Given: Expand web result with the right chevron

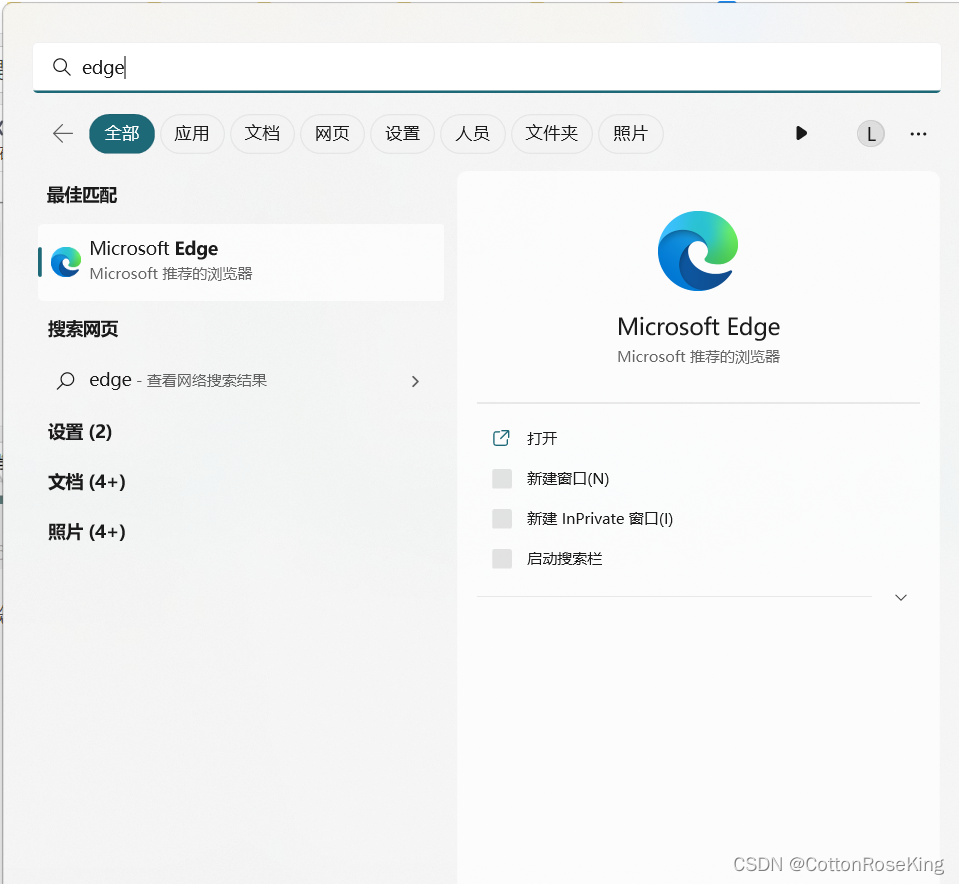Looking at the screenshot, I should point(415,381).
